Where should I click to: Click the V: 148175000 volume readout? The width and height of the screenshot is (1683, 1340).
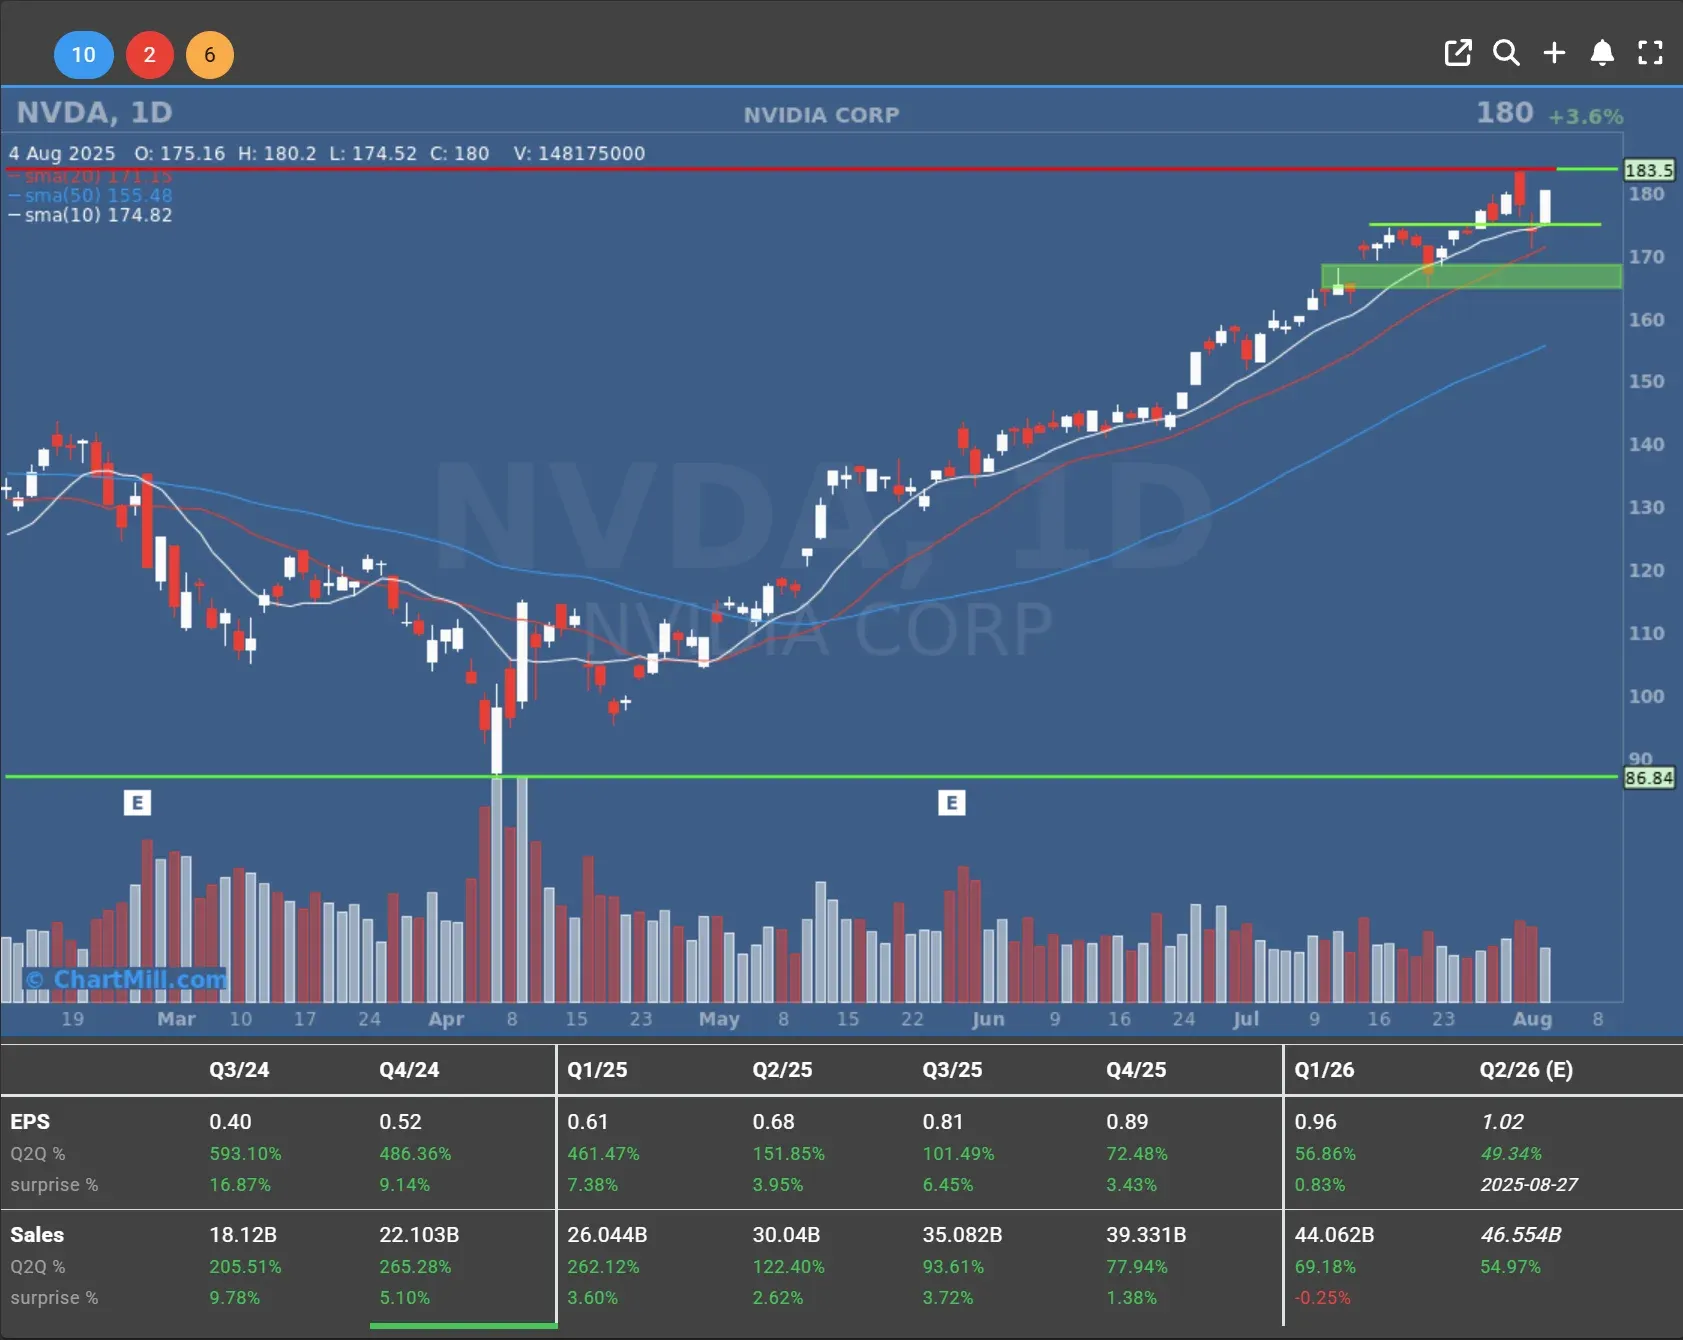579,153
